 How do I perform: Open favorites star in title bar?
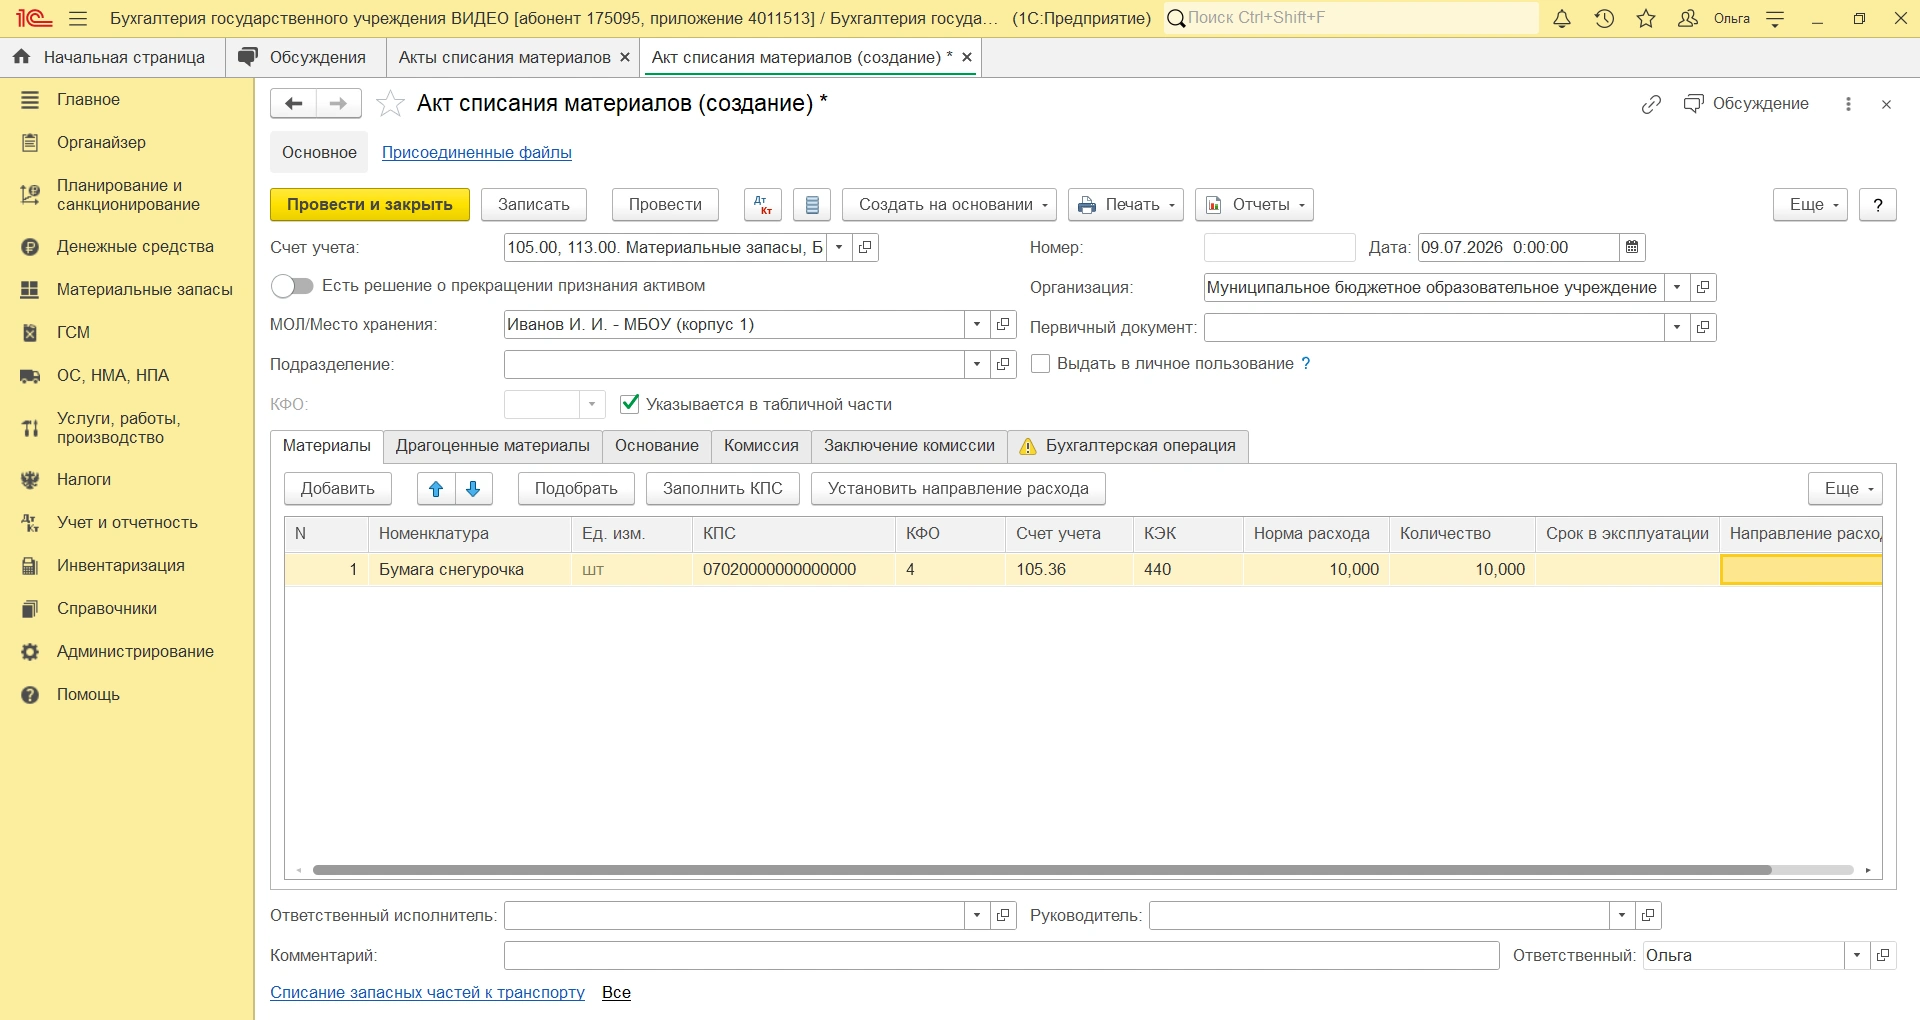point(1646,18)
